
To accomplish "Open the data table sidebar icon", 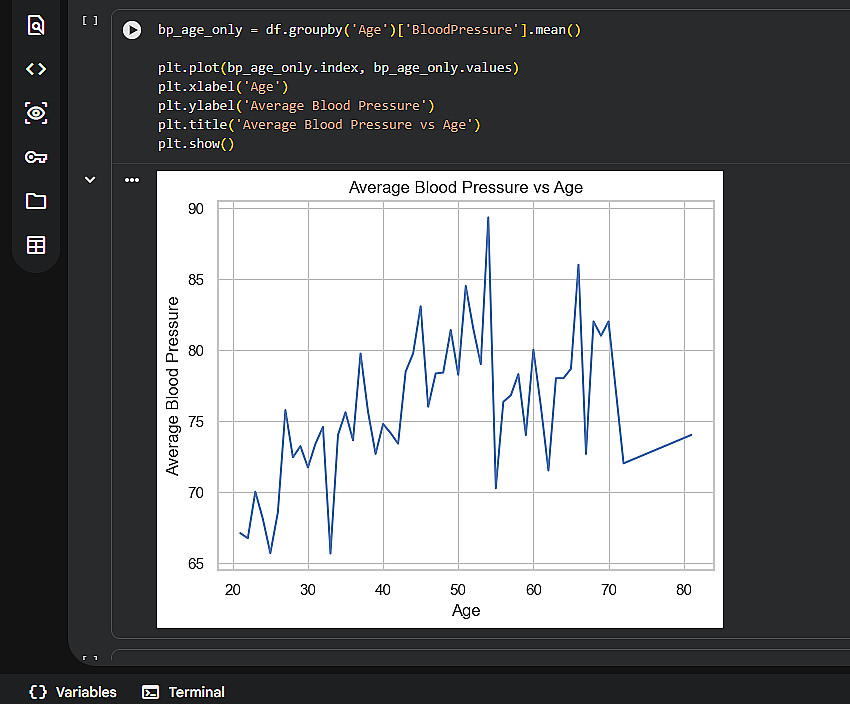I will coord(36,245).
